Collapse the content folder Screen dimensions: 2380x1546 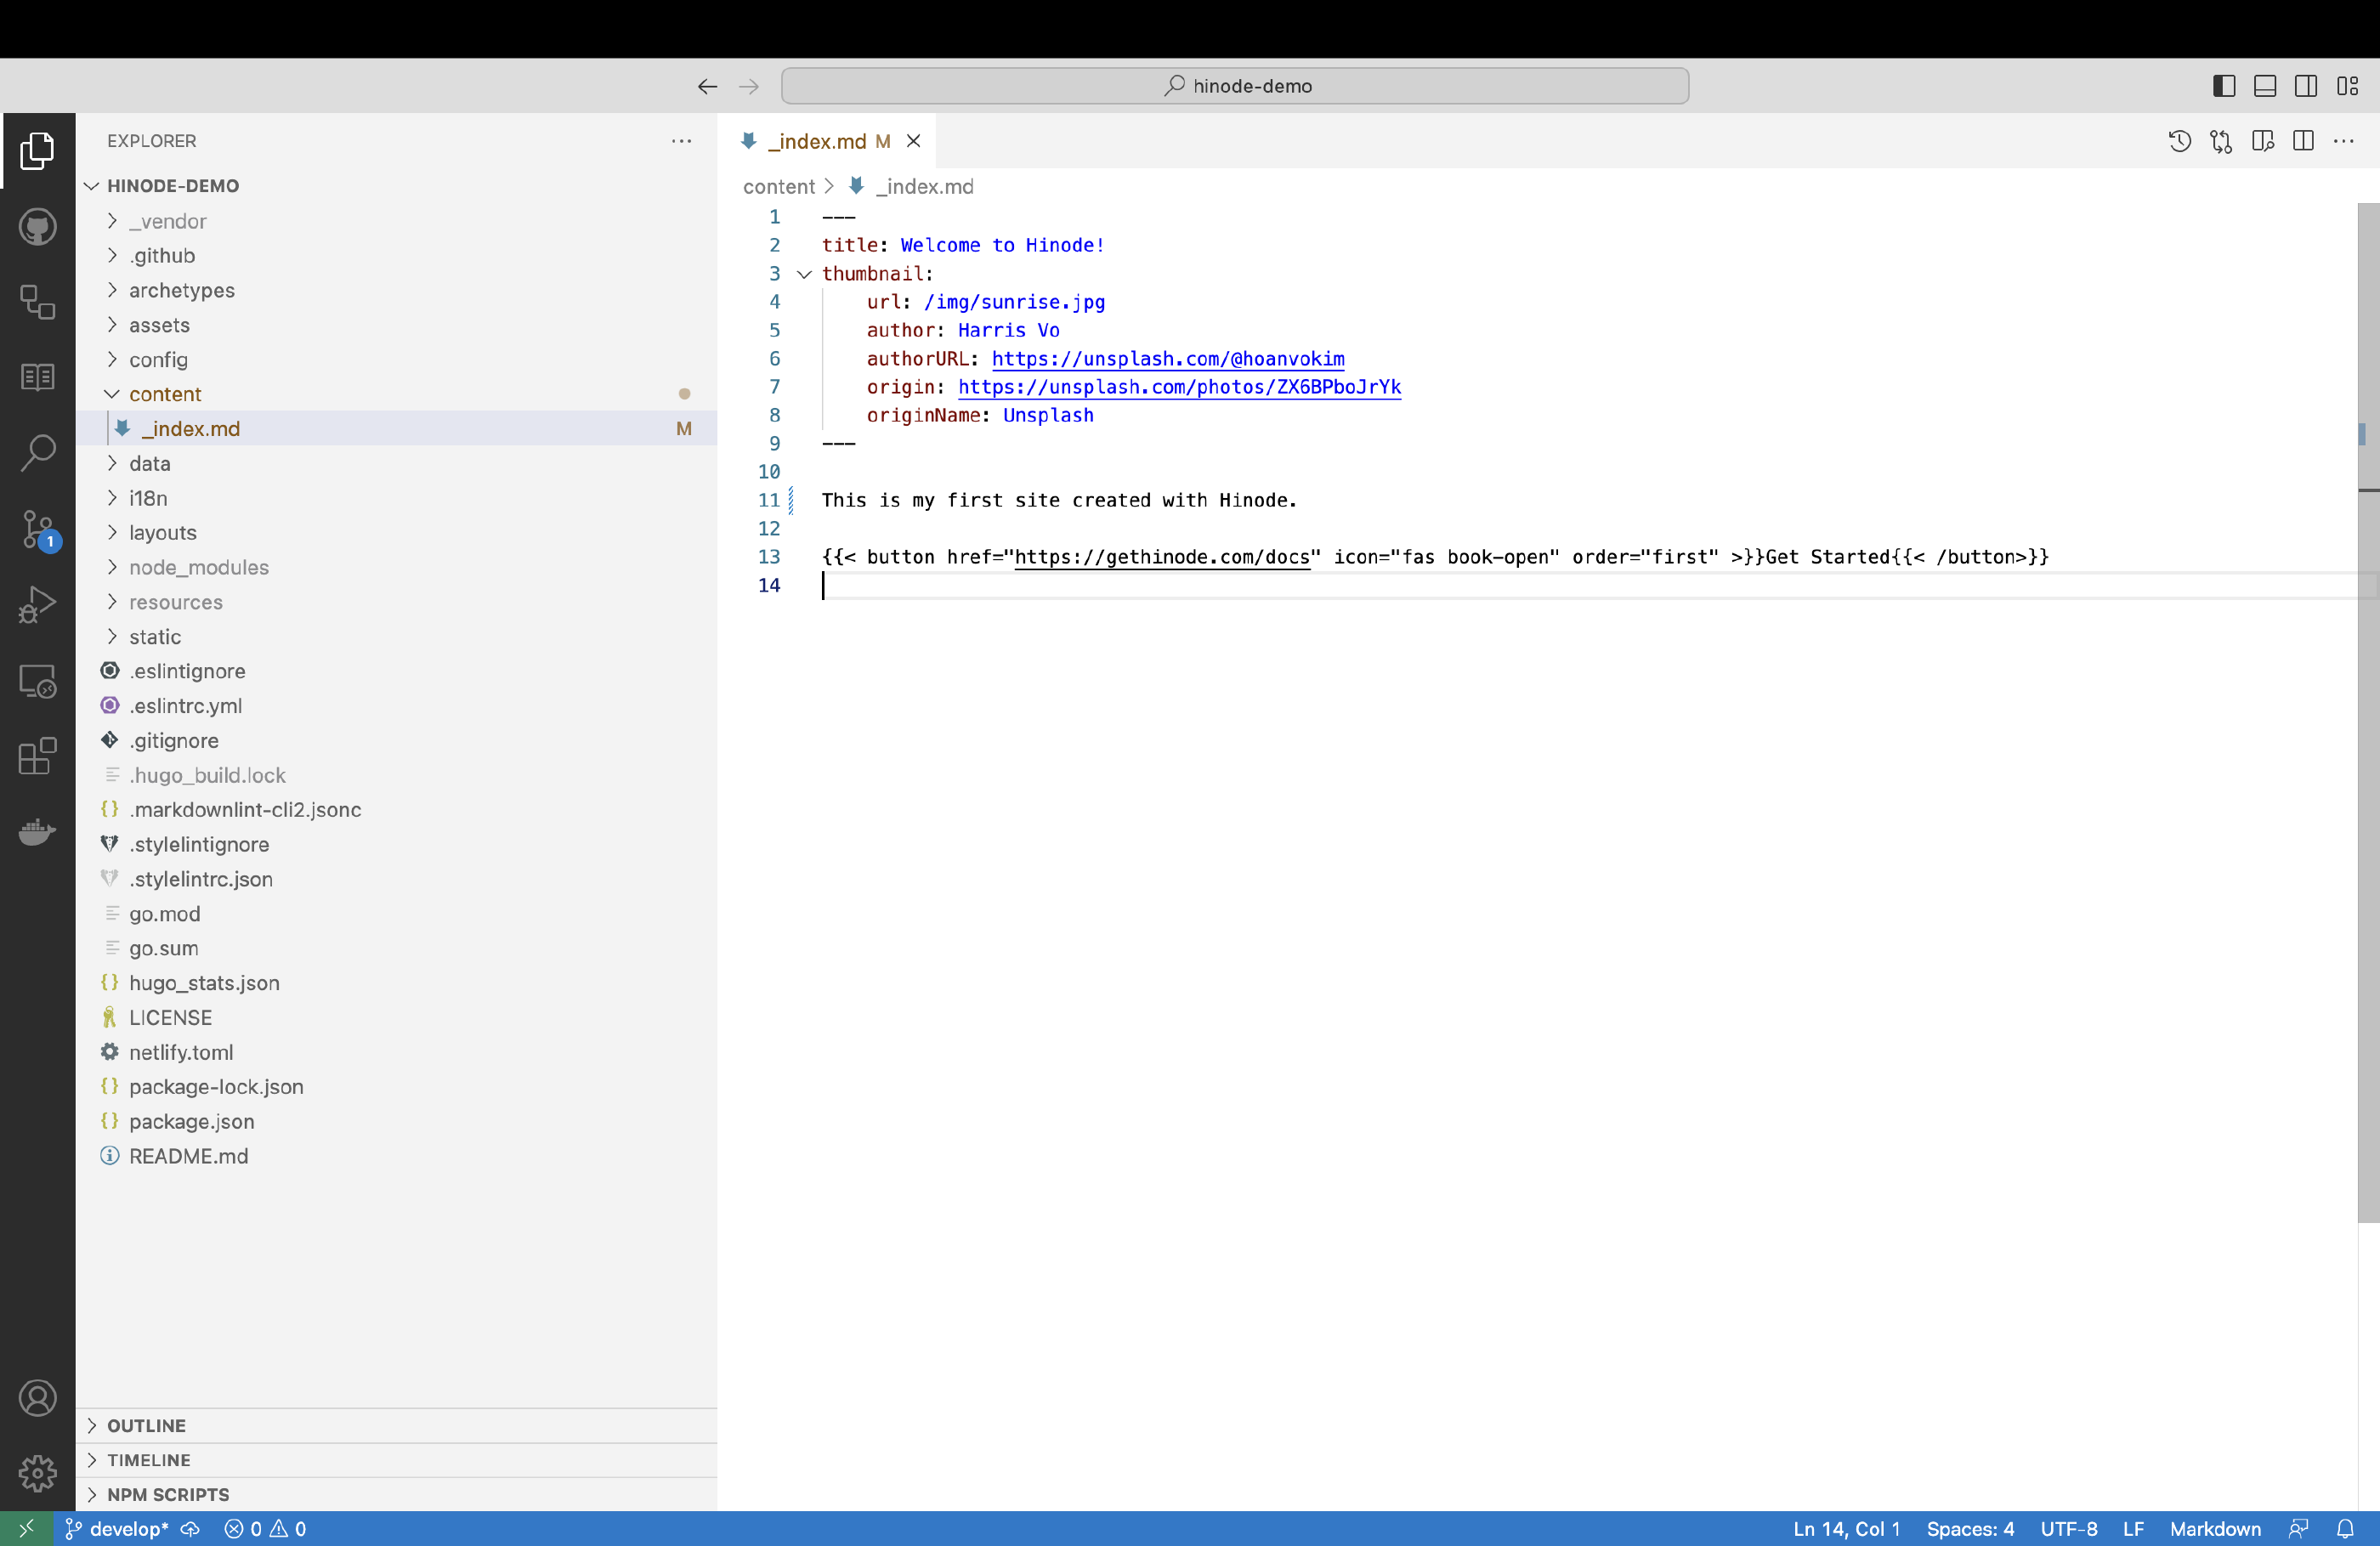pyautogui.click(x=165, y=394)
